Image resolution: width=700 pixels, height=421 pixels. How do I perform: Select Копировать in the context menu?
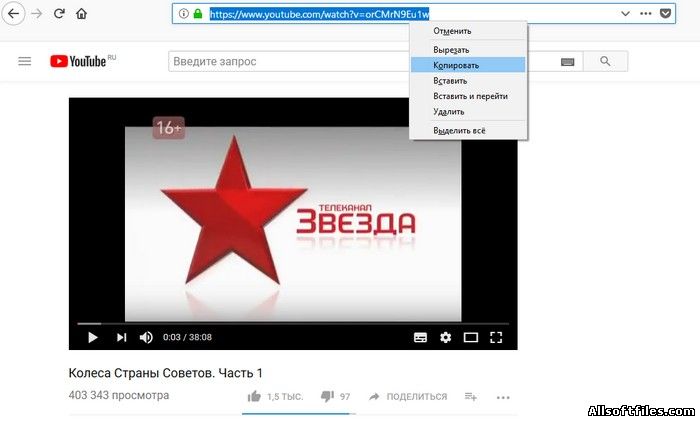click(468, 65)
